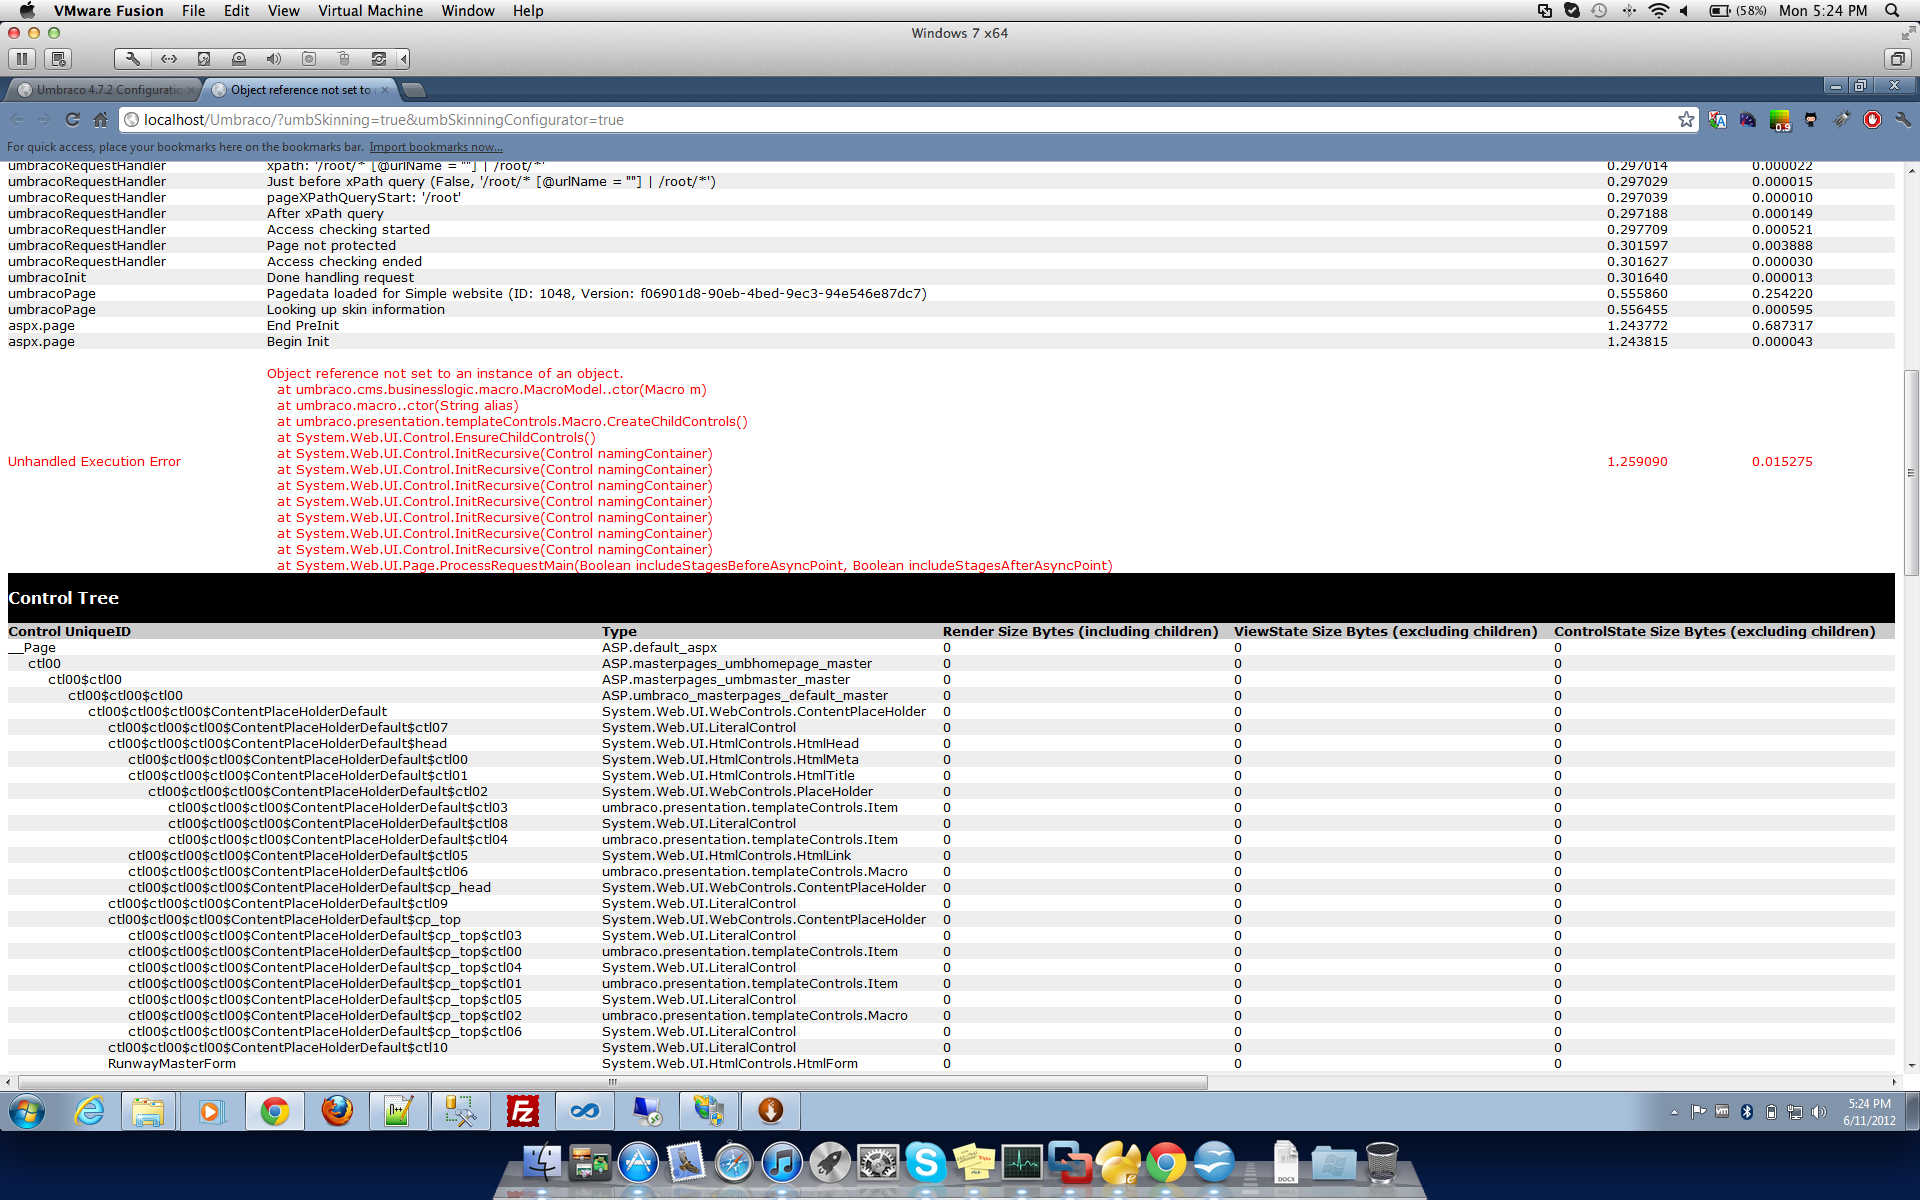Open the Windows Start button
This screenshot has height=1200, width=1920.
(27, 1111)
